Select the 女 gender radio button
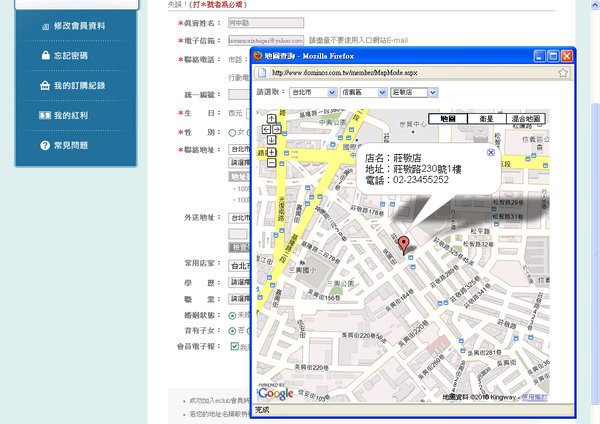This screenshot has width=600, height=424. (232, 133)
